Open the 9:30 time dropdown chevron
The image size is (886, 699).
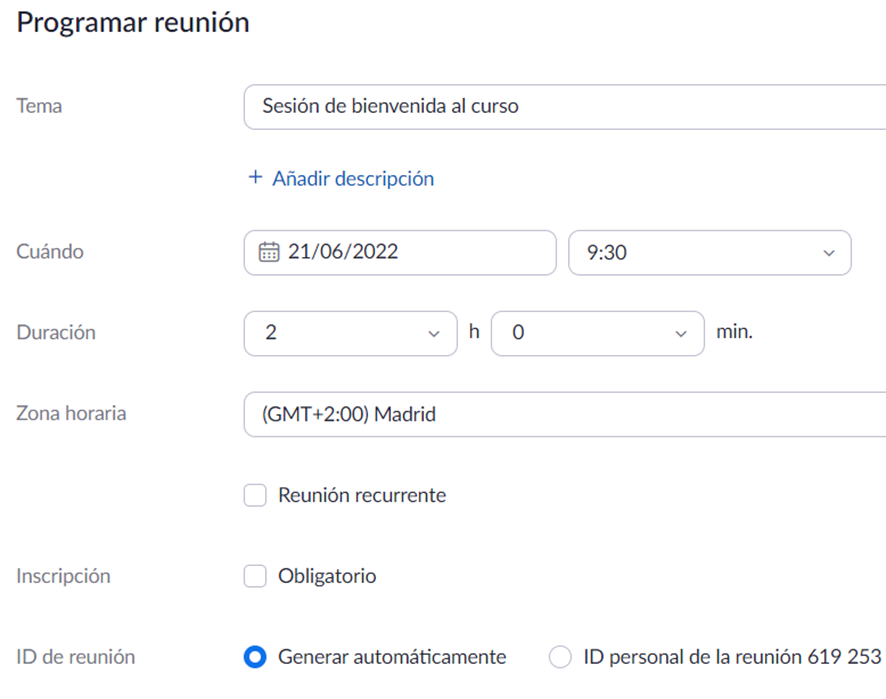click(828, 253)
